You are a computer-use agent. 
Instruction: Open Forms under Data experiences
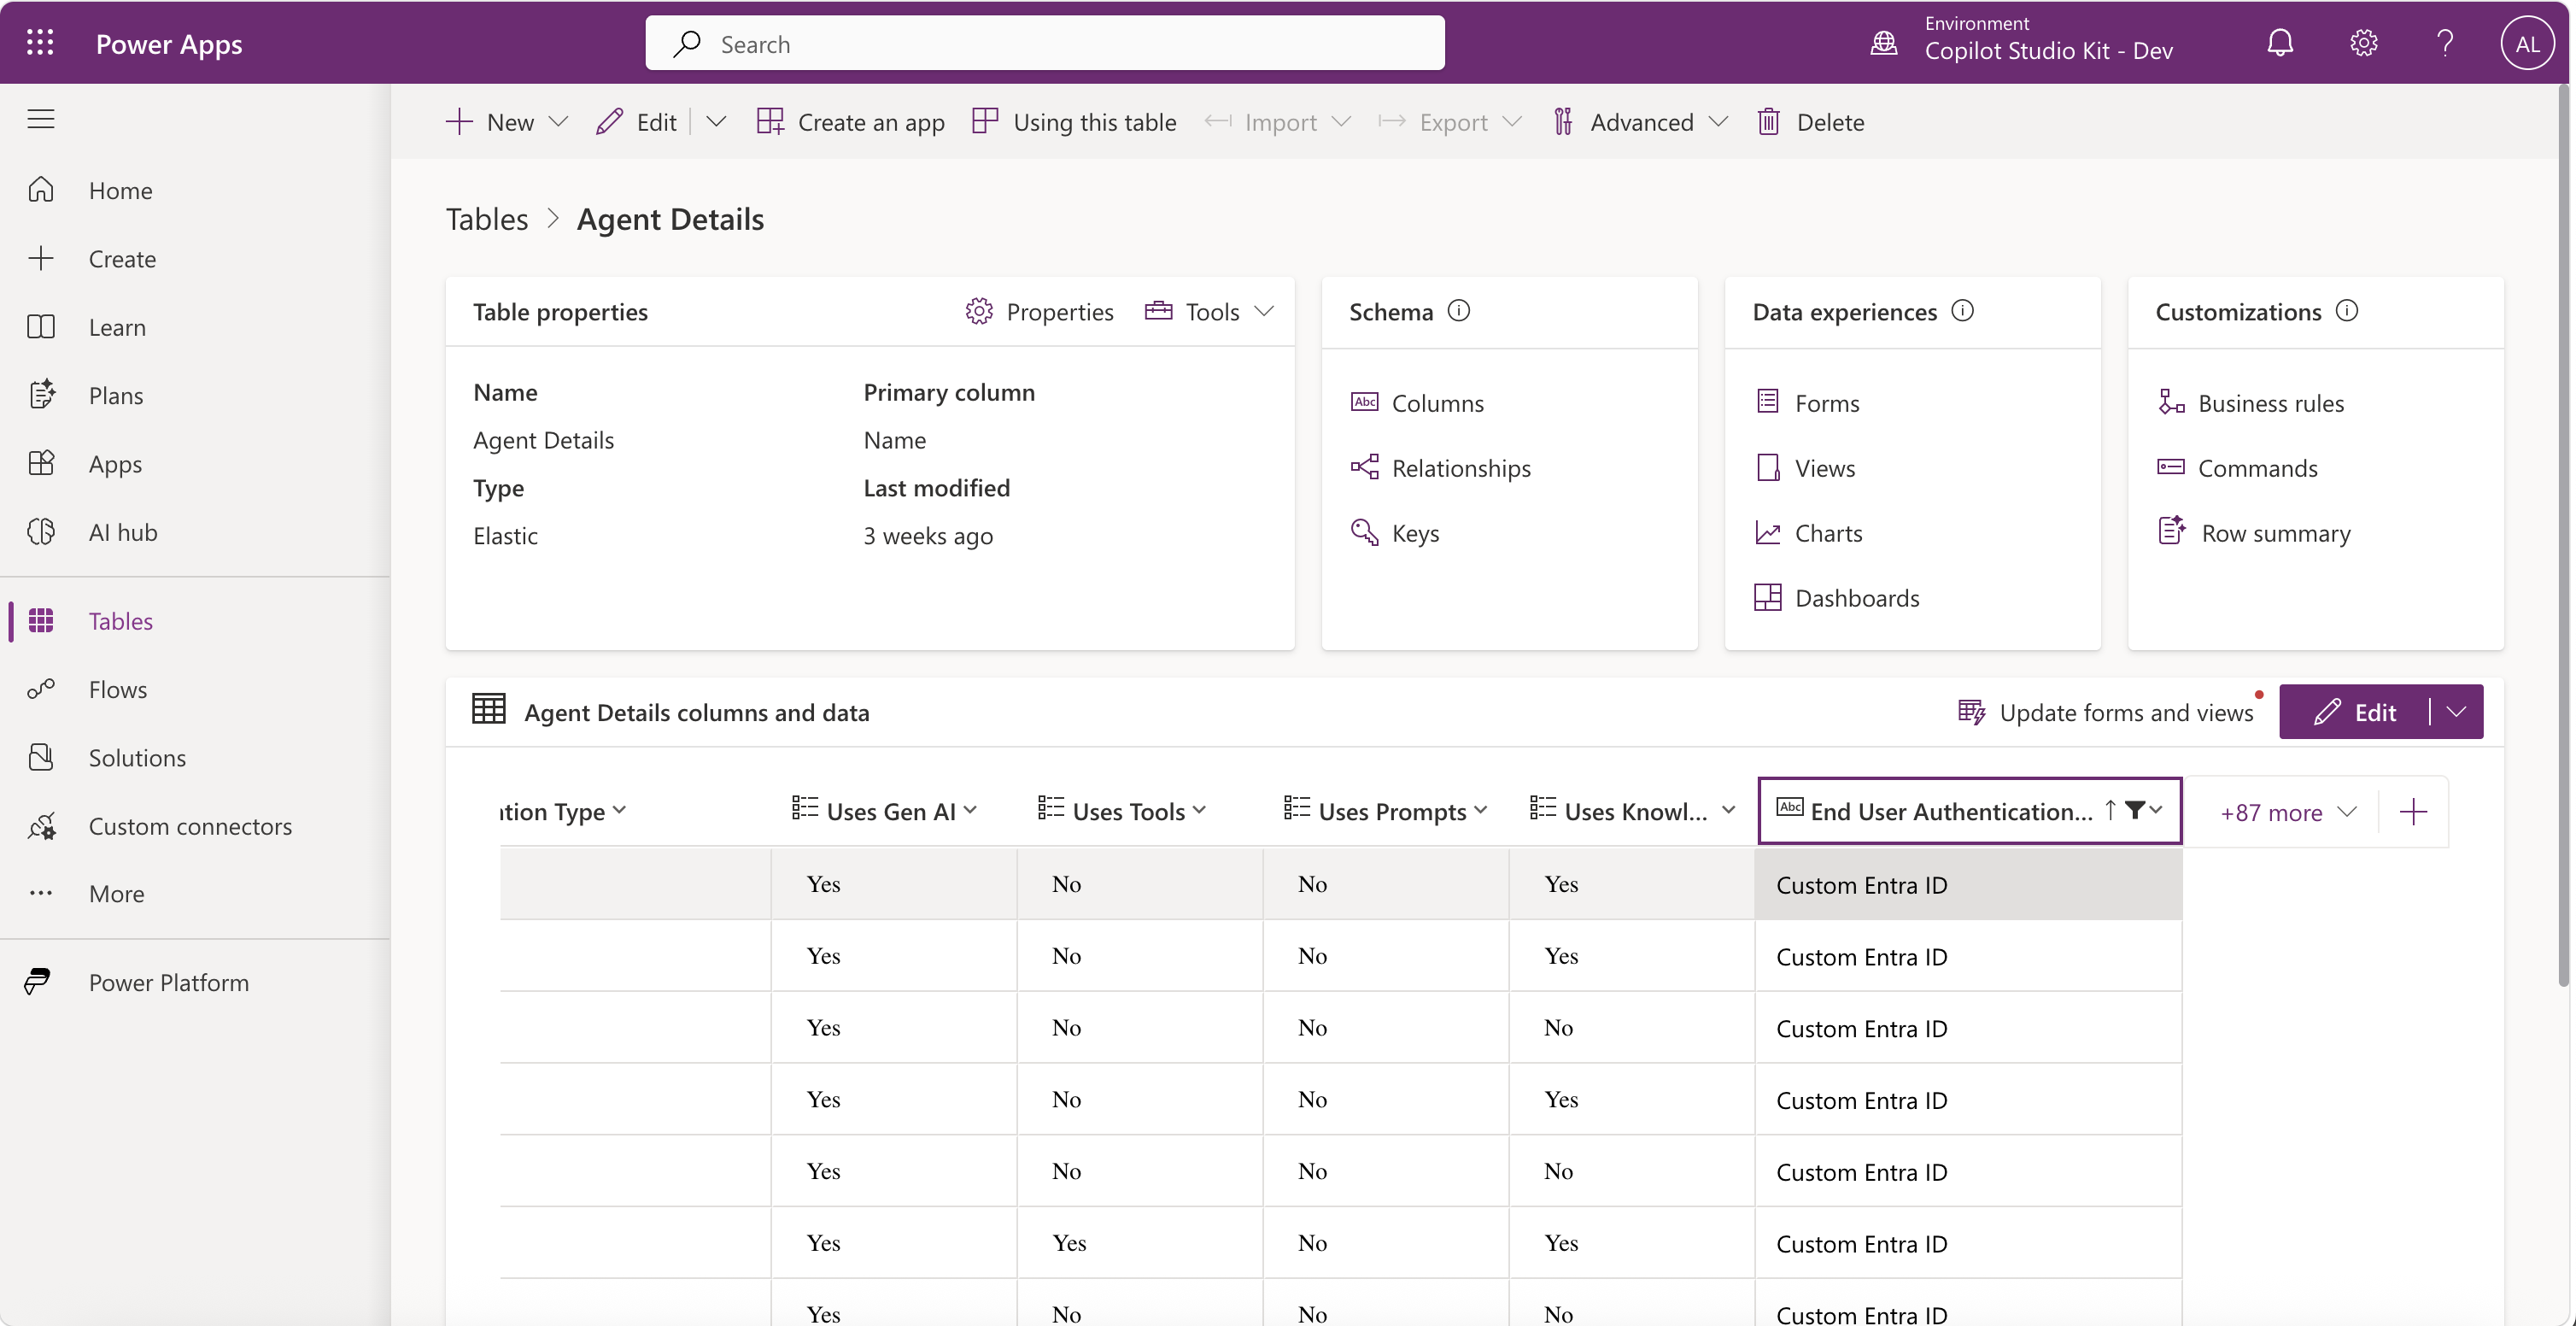coord(1808,403)
